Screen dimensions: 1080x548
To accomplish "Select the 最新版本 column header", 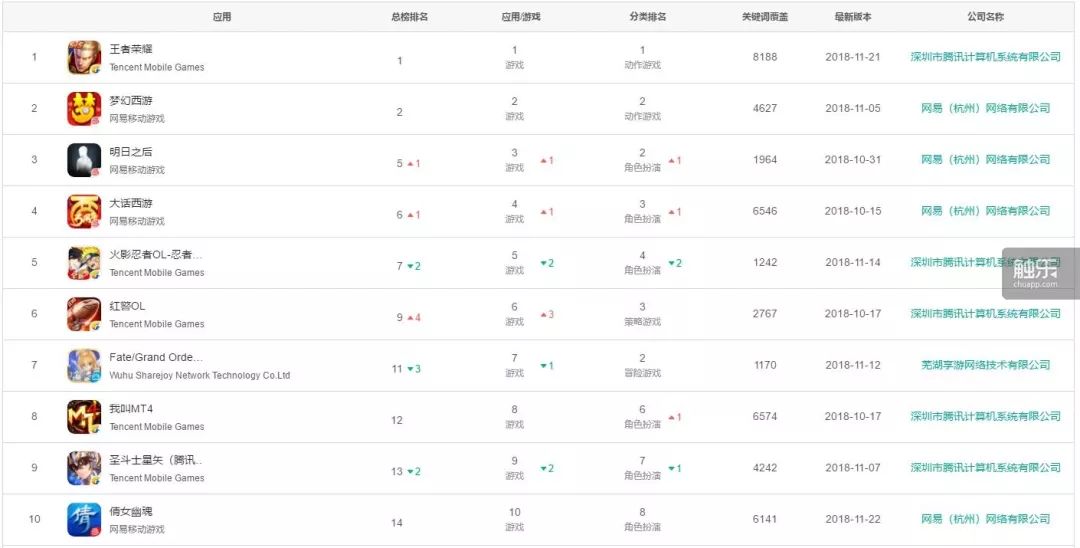I will pos(853,17).
